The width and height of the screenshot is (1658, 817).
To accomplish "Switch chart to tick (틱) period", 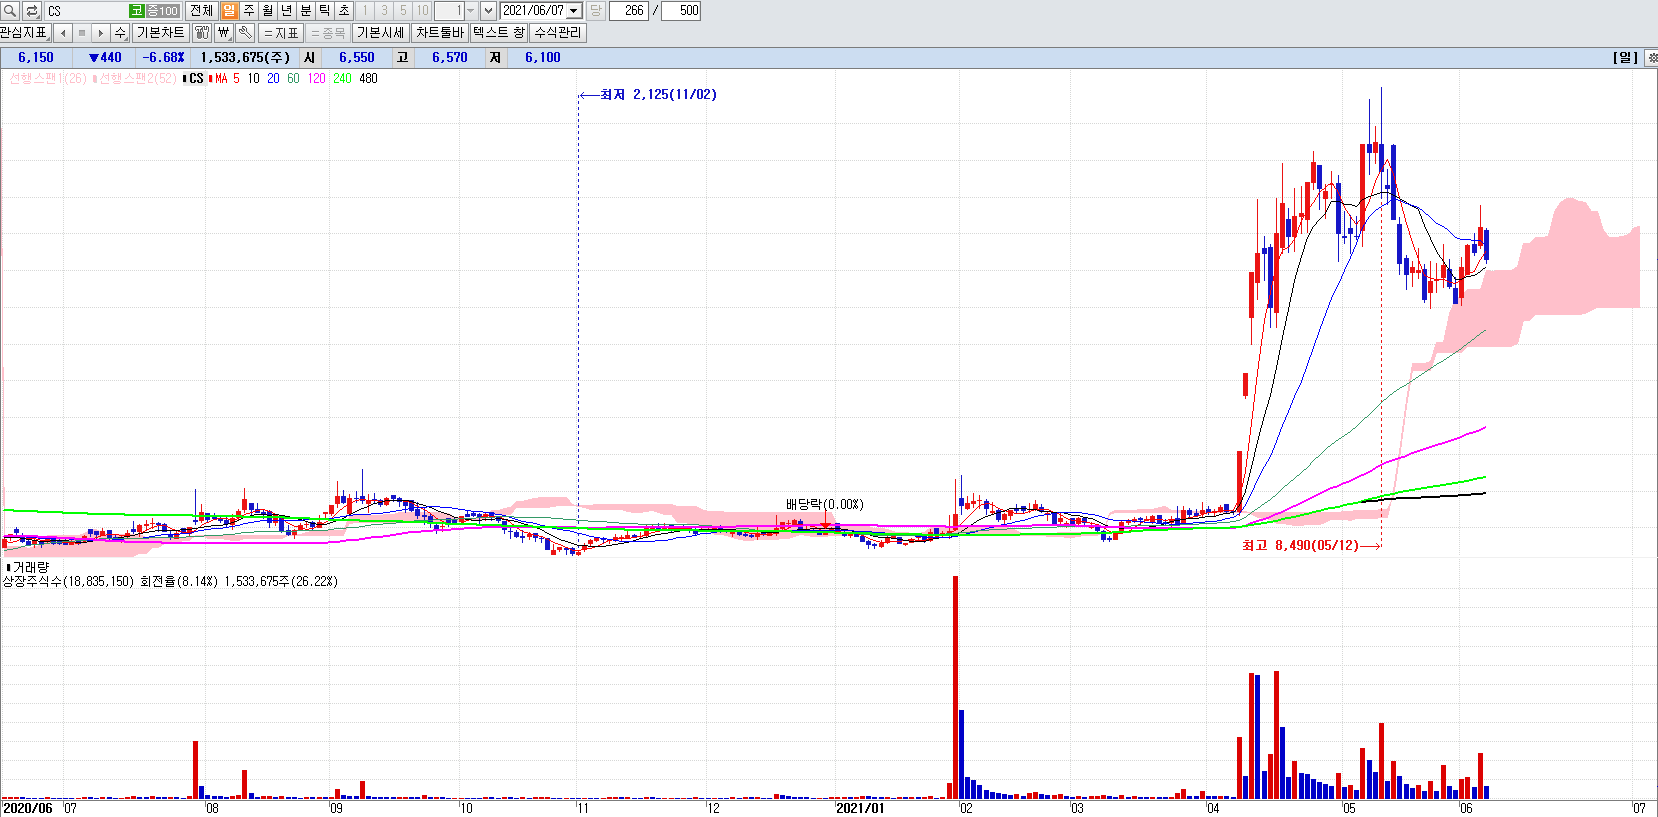I will pos(325,11).
